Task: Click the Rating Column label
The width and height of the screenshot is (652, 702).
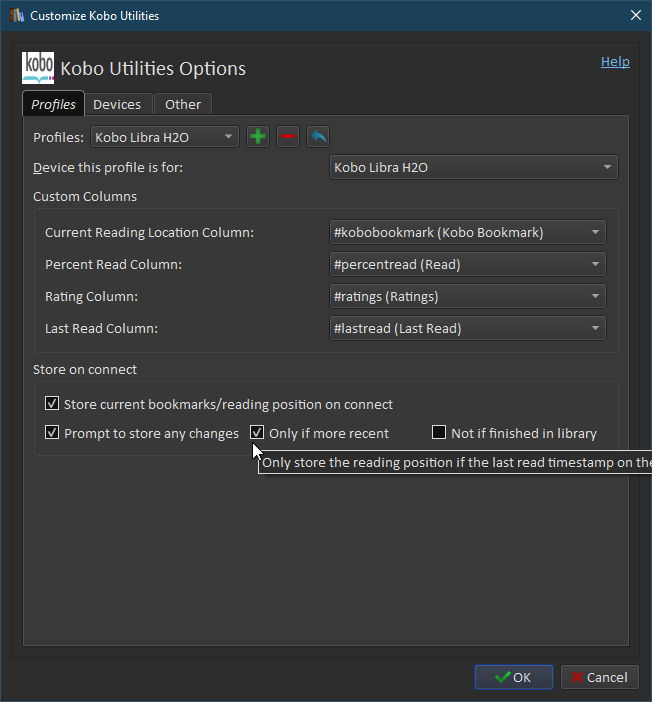Action: [92, 296]
